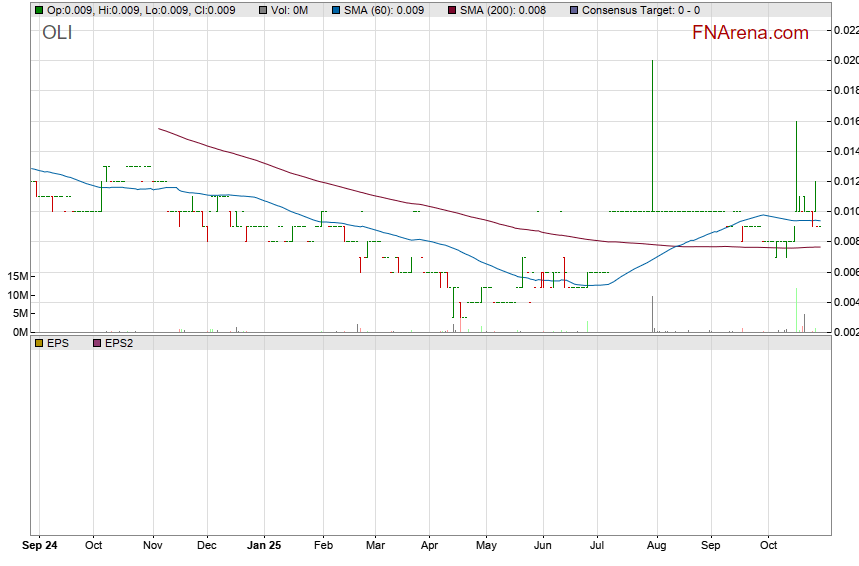Select the SMA (200): 0.008 legend text
Viewport: 859px width, 566px height.
[503, 10]
